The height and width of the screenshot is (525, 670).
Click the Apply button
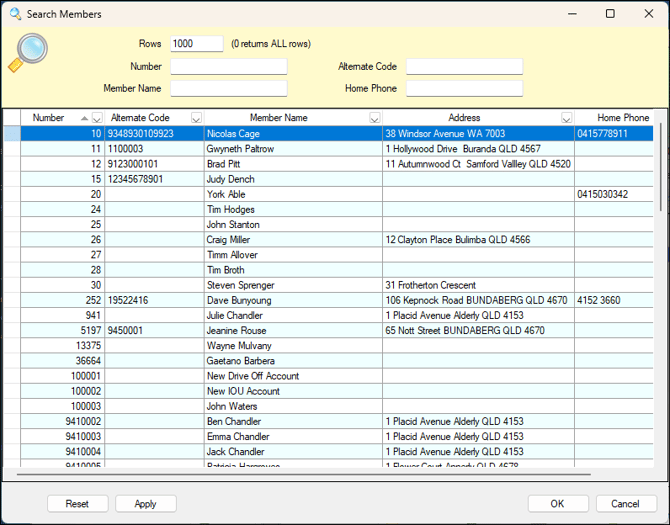click(x=145, y=504)
